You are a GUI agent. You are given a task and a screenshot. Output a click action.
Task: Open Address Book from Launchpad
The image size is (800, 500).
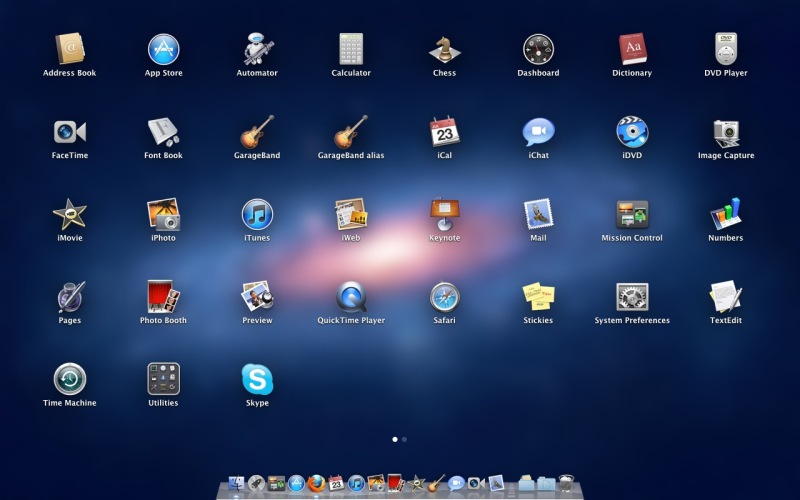tap(70, 49)
